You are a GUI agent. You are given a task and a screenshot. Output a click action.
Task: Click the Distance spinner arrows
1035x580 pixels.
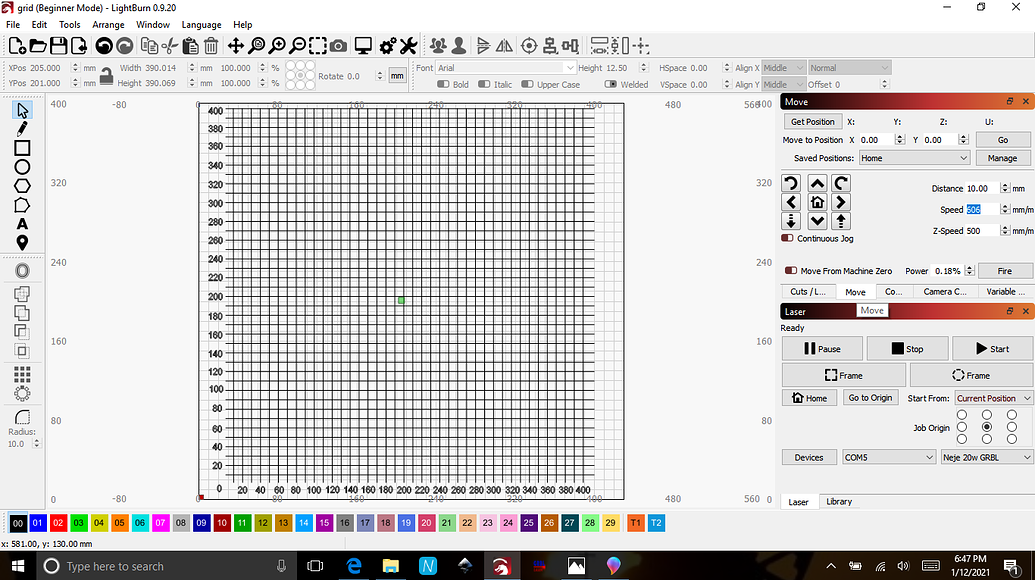tap(1005, 188)
